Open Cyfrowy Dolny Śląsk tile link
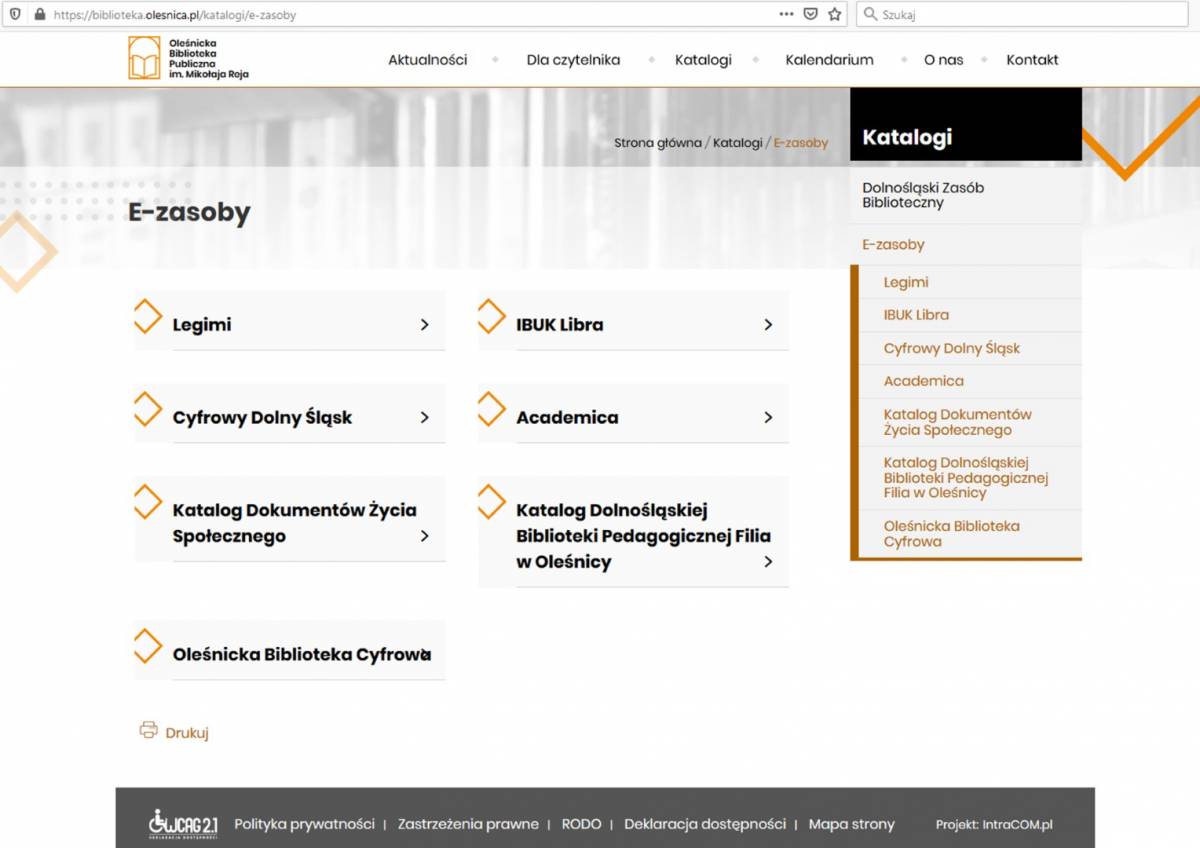This screenshot has width=1200, height=848. [x=262, y=418]
